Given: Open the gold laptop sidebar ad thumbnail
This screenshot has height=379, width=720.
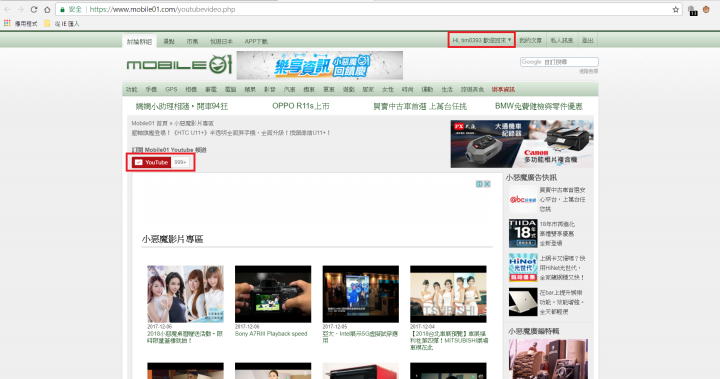Looking at the screenshot, I should click(523, 302).
